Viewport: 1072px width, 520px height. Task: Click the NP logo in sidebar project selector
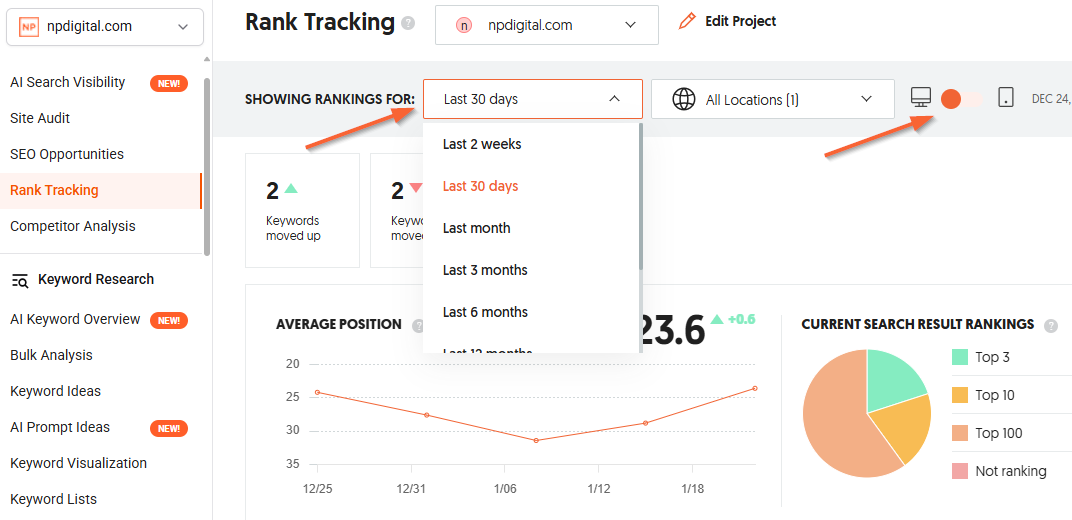(x=28, y=27)
